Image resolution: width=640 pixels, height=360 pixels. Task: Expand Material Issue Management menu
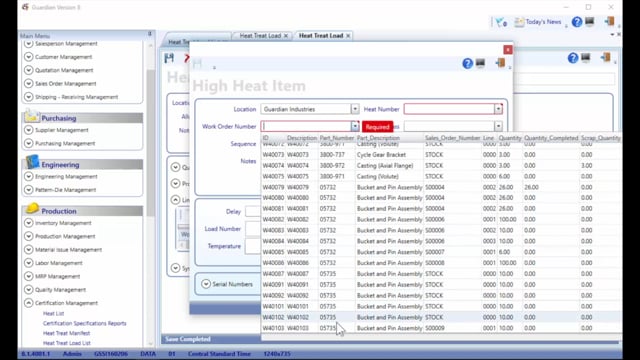28,249
